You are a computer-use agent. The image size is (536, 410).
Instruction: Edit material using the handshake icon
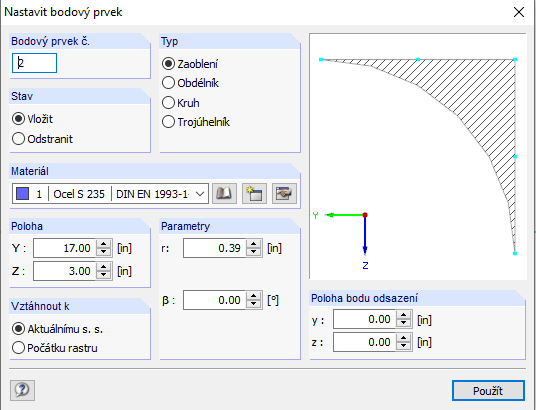(284, 194)
